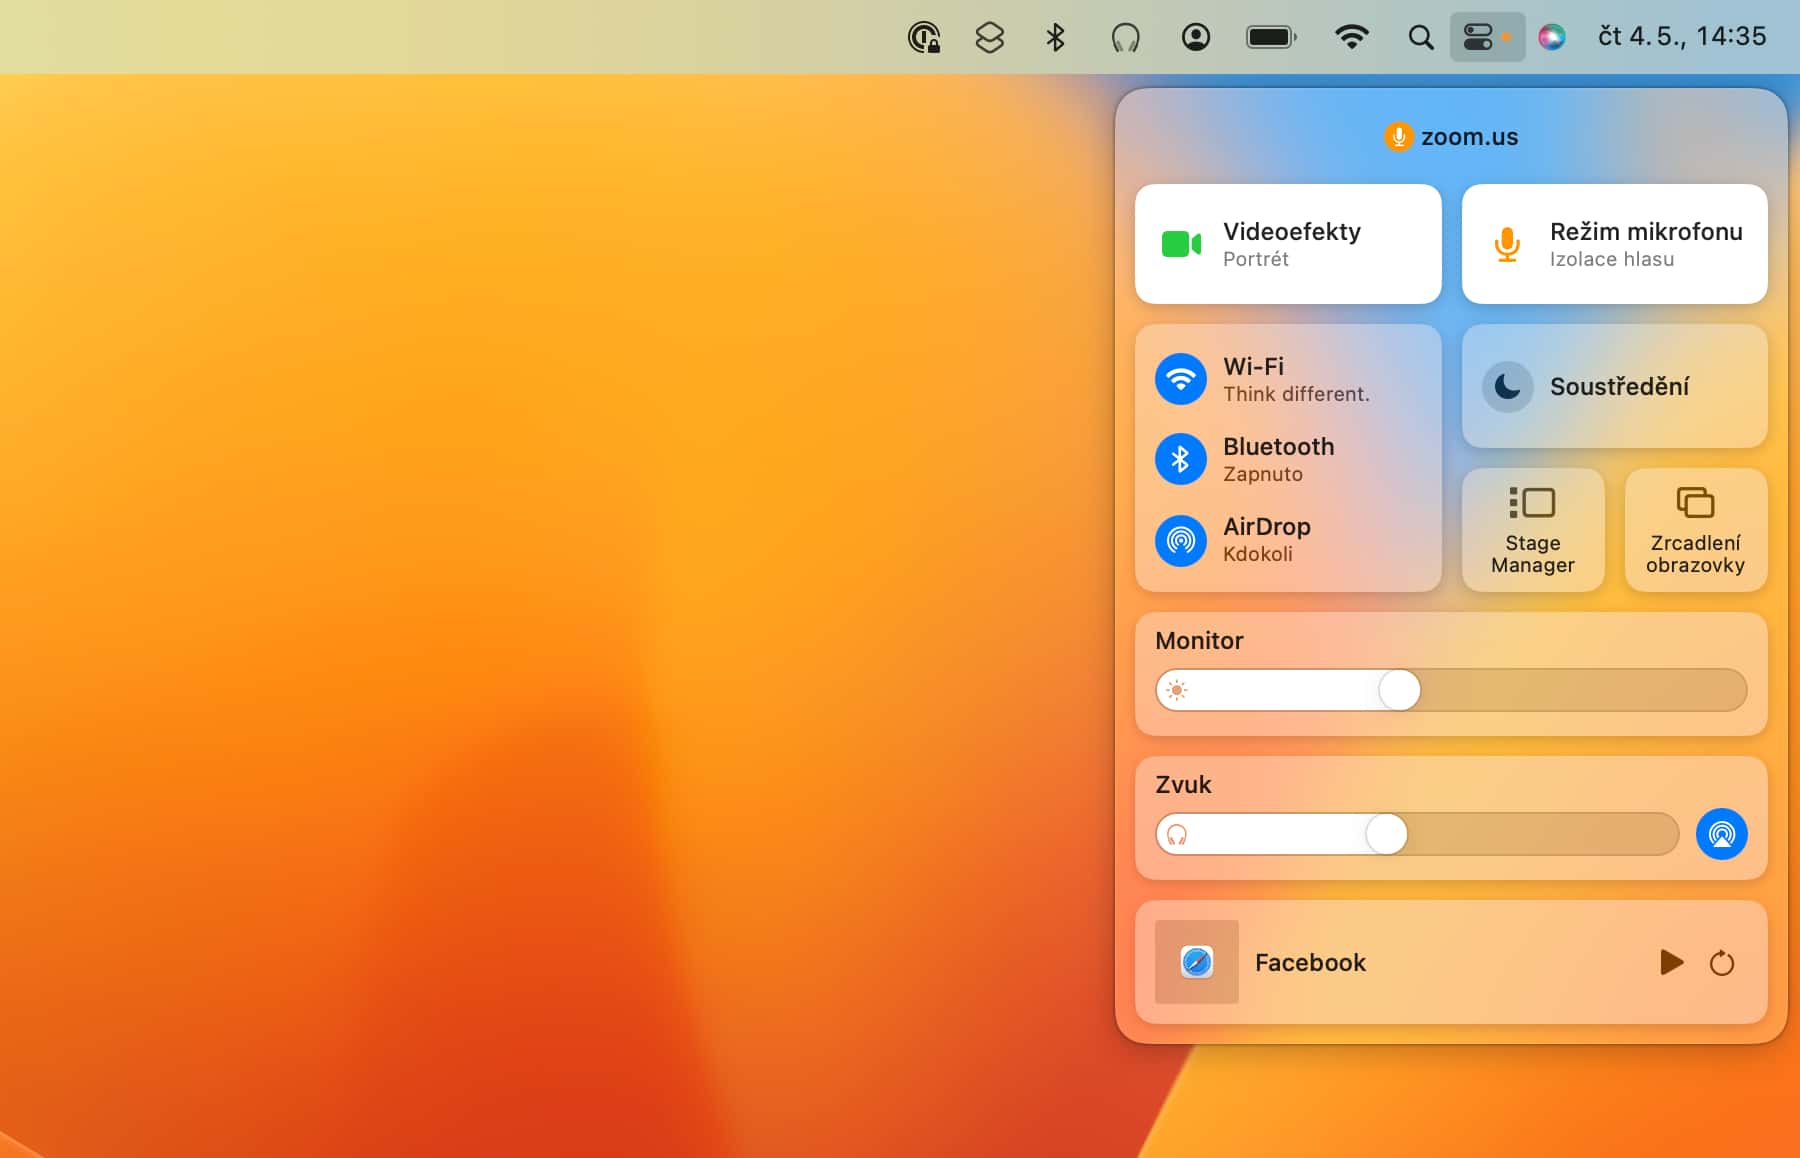Toggle Wi-Fi with its blue round icon
The height and width of the screenshot is (1158, 1800).
1181,379
